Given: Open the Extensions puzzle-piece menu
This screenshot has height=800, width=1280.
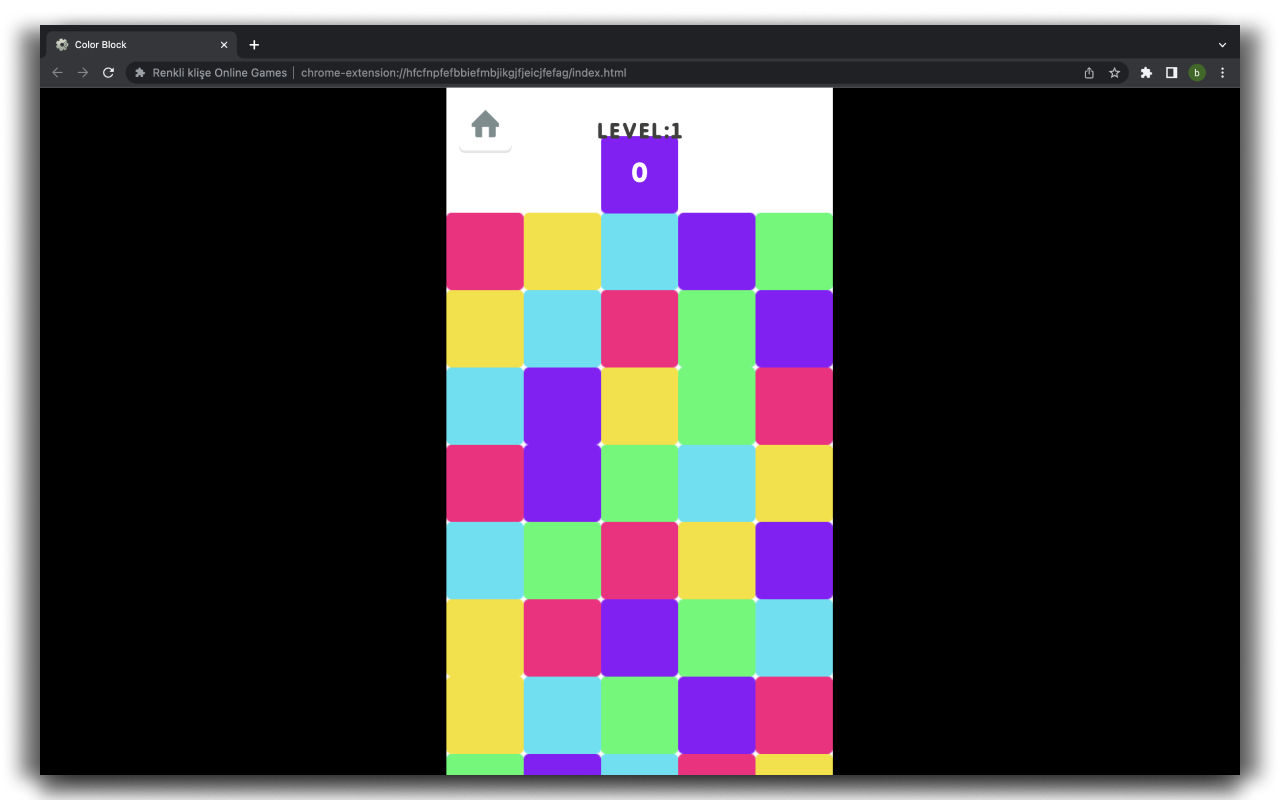Looking at the screenshot, I should tap(1145, 72).
